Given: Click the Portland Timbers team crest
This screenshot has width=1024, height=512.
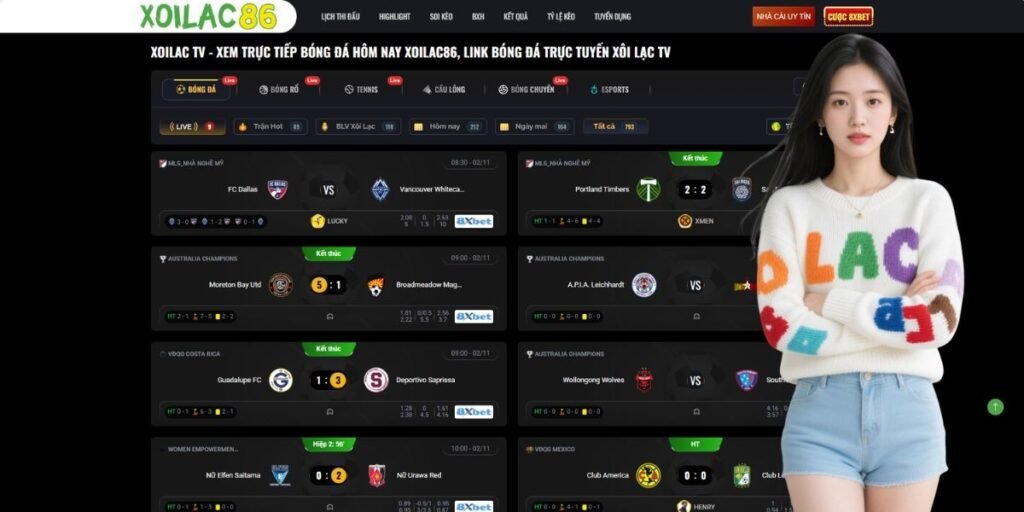Looking at the screenshot, I should coord(648,189).
